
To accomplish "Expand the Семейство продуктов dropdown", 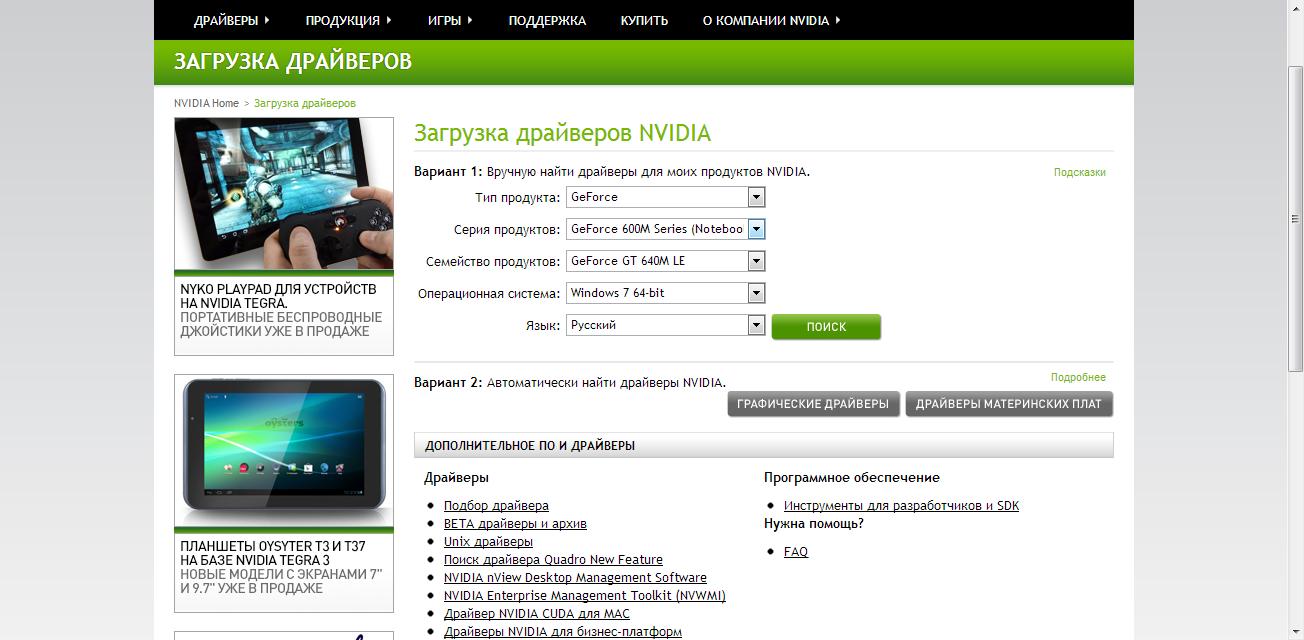I will 665,261.
